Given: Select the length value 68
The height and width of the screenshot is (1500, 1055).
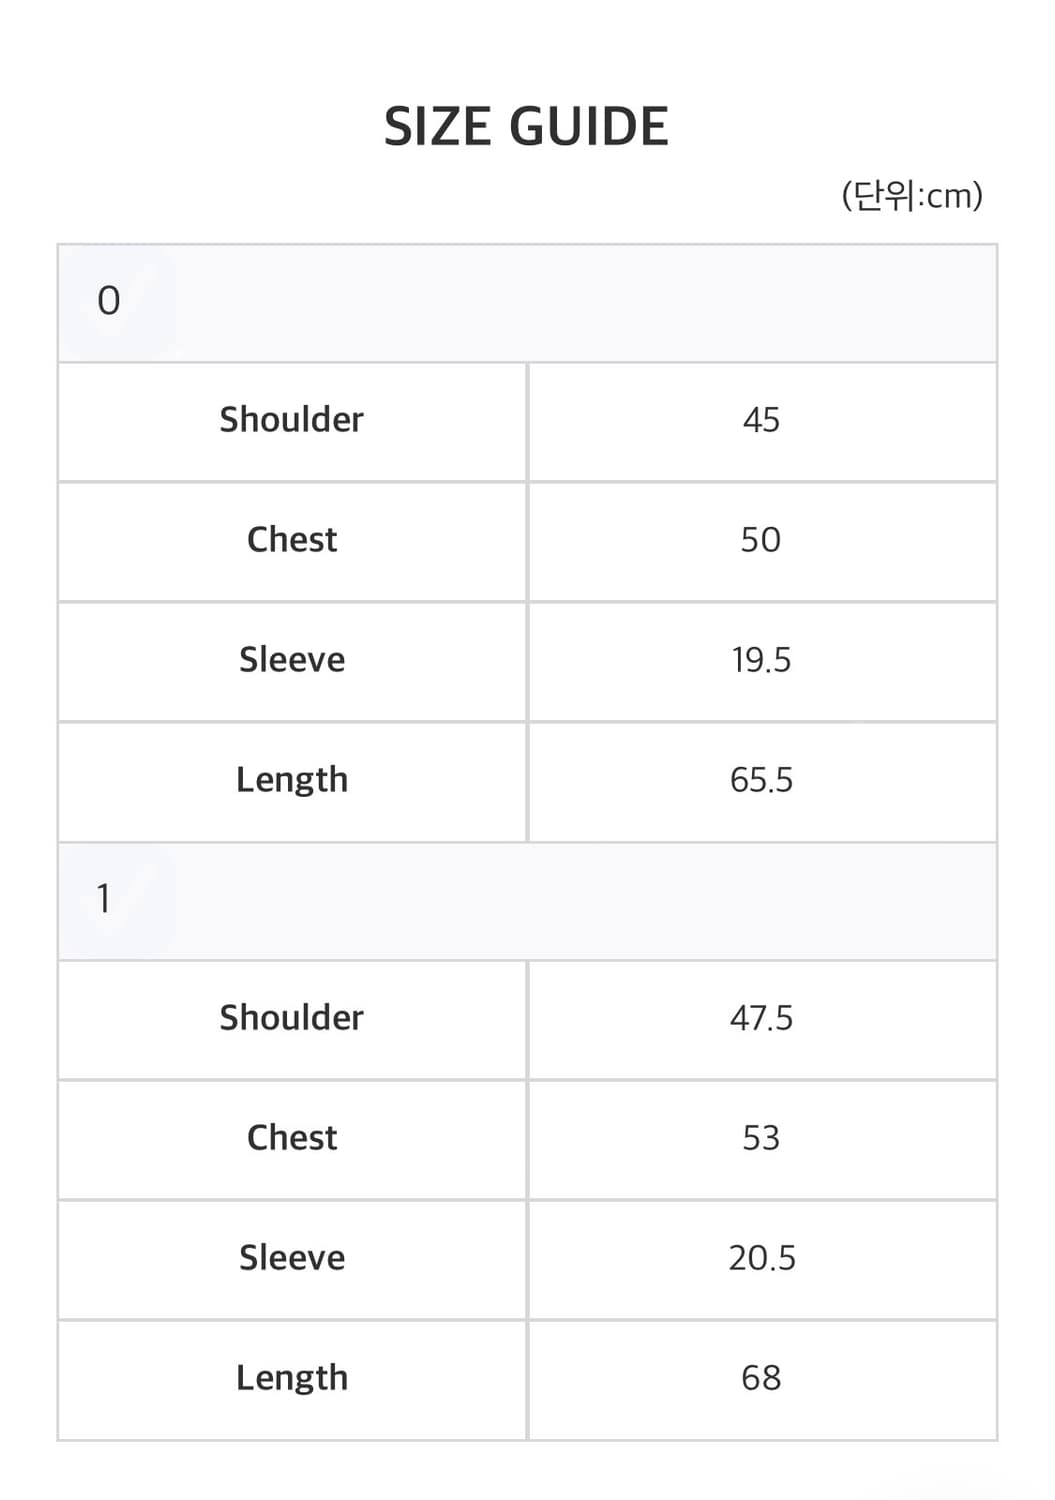Looking at the screenshot, I should 761,1378.
